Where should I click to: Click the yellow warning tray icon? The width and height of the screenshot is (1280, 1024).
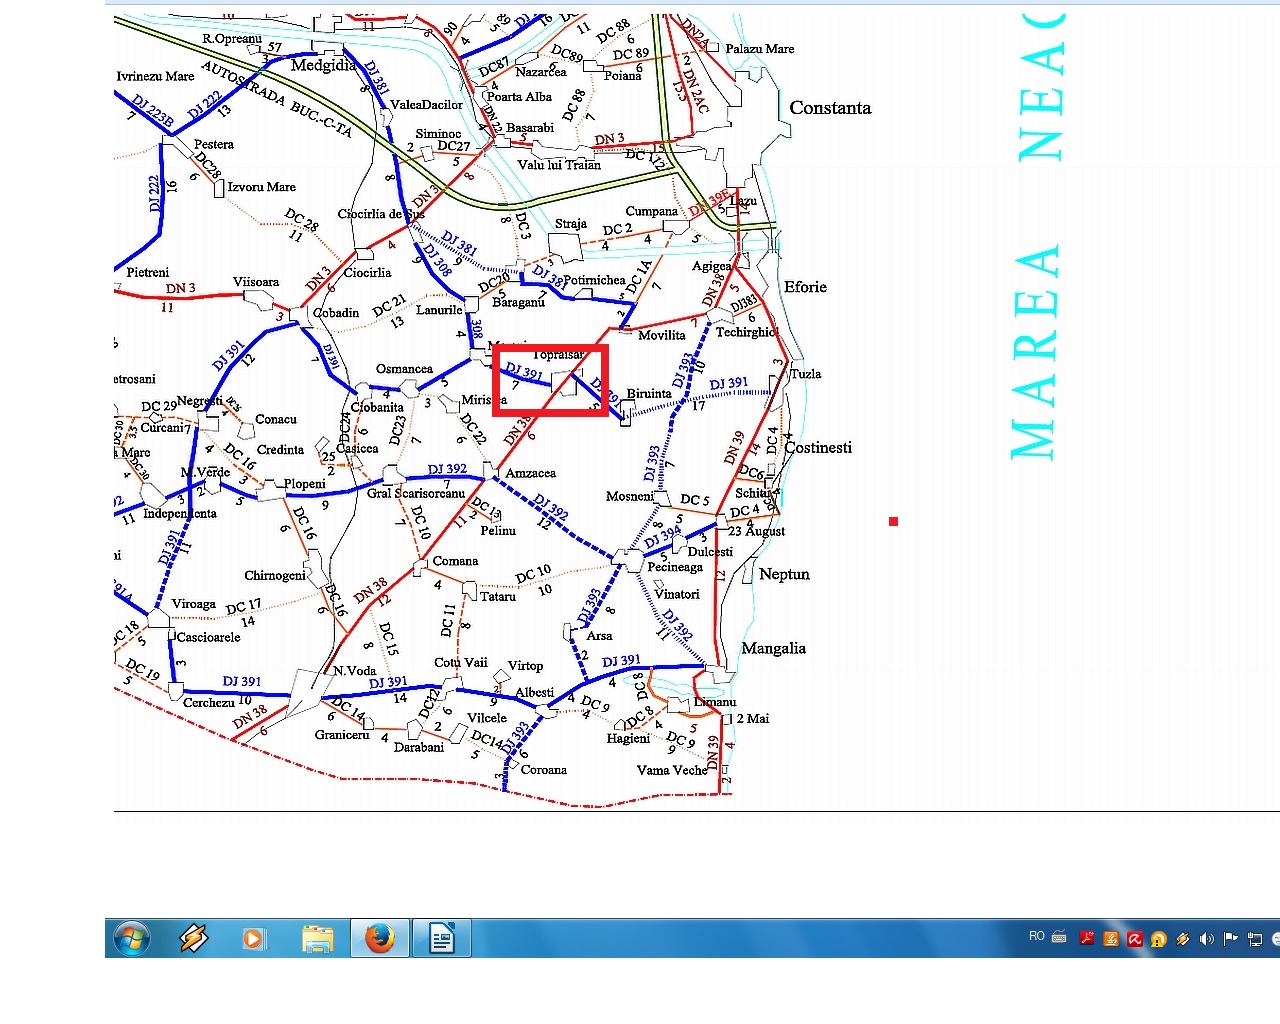[1158, 939]
